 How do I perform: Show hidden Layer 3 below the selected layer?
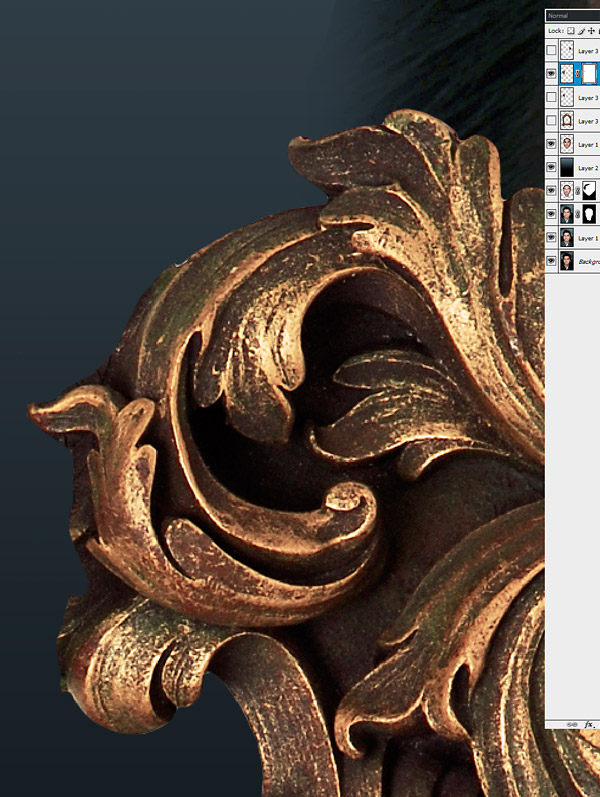[x=551, y=98]
